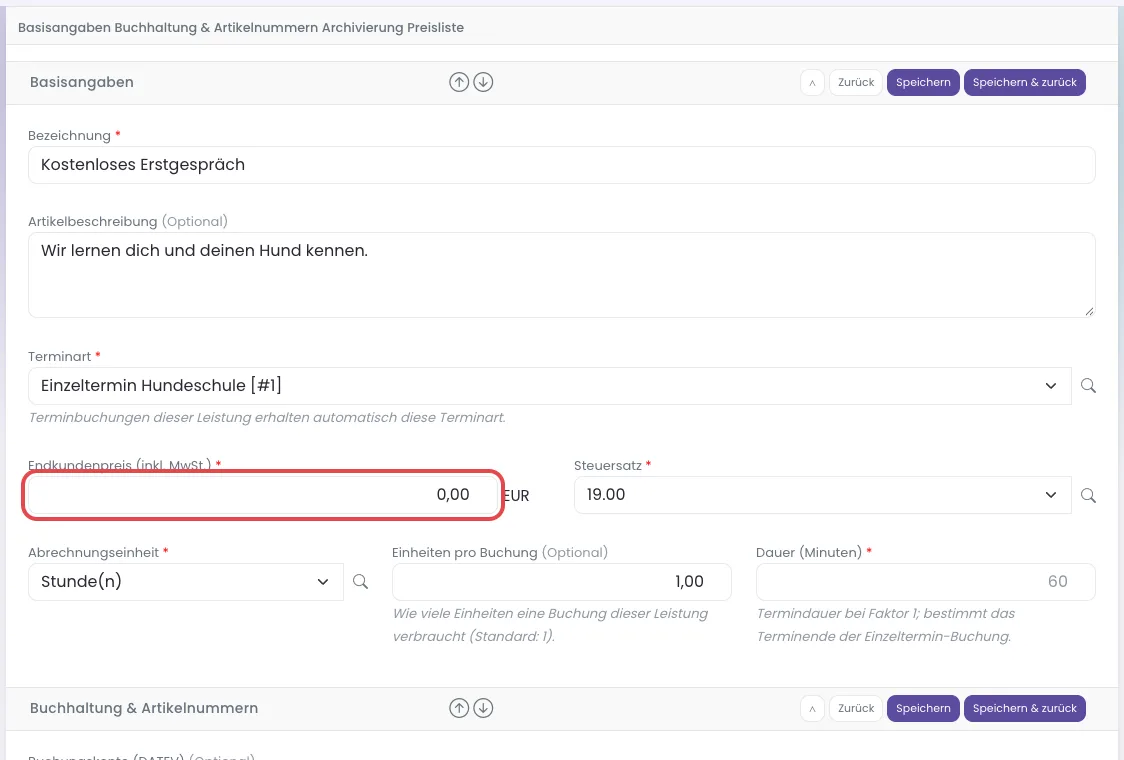
Task: Open Terminart search magnifier icon
Action: (1088, 386)
